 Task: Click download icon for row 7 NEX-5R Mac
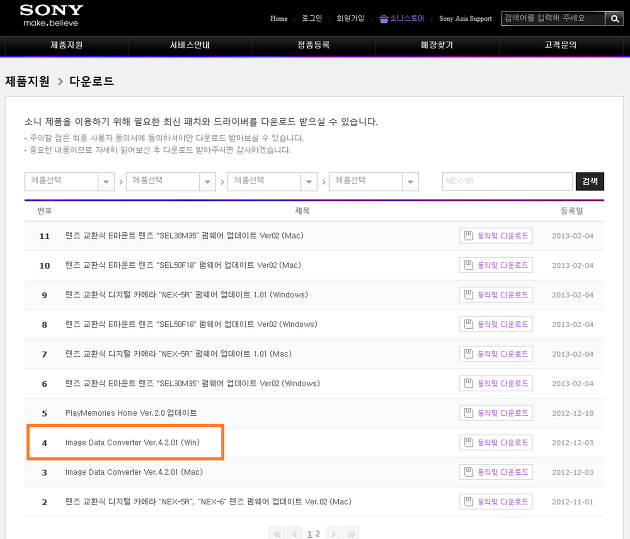click(468, 354)
